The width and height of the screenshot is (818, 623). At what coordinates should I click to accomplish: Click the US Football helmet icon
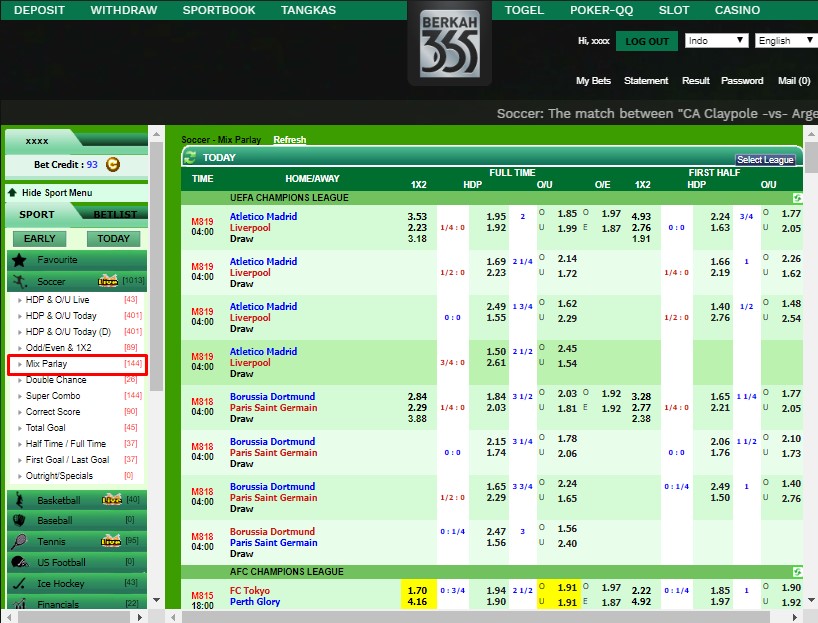[20, 562]
